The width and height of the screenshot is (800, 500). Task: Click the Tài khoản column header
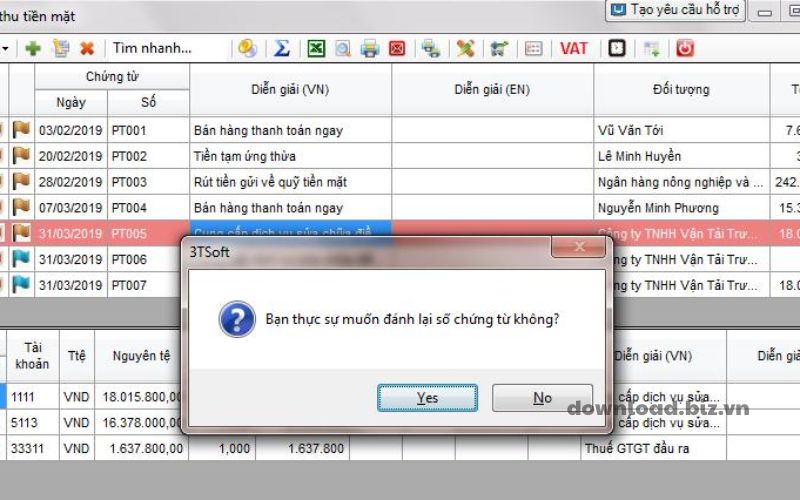(32, 356)
